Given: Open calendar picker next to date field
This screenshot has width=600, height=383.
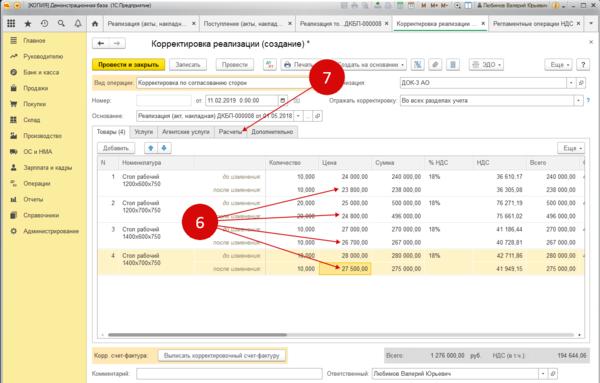Looking at the screenshot, I should pyautogui.click(x=282, y=101).
